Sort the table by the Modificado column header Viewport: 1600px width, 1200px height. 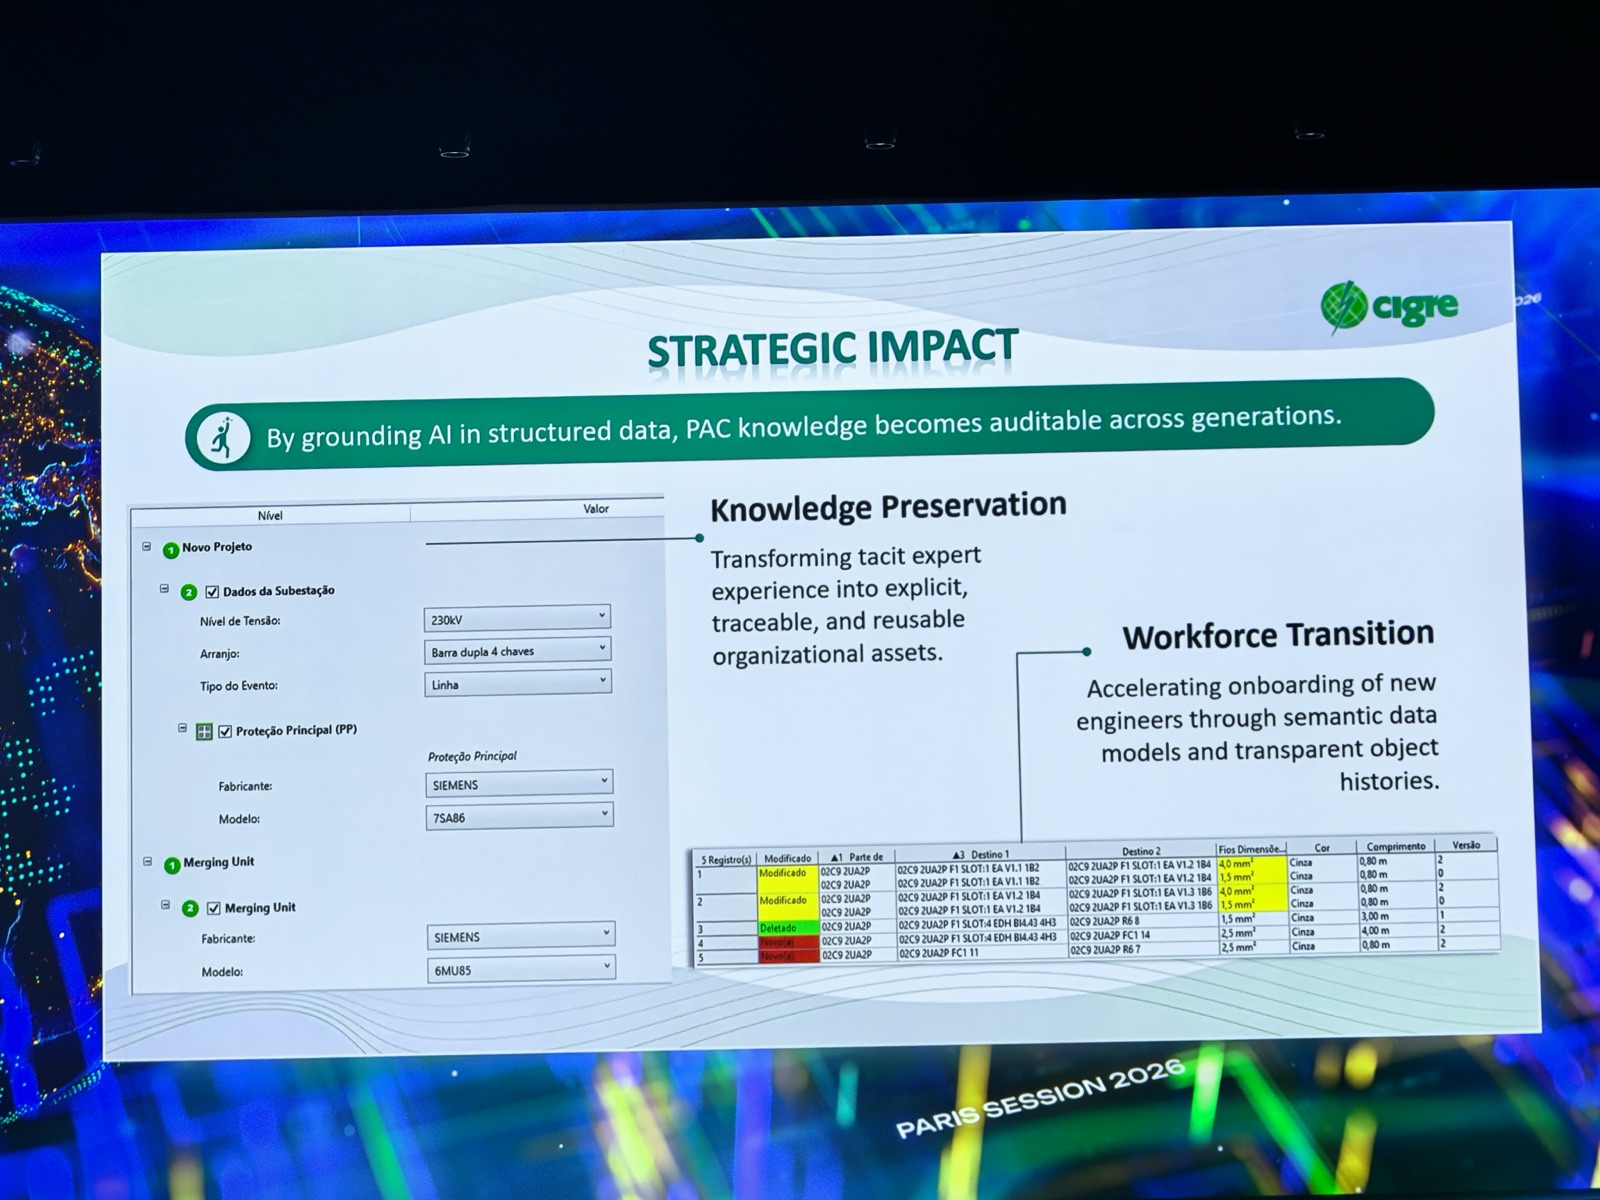click(x=788, y=858)
